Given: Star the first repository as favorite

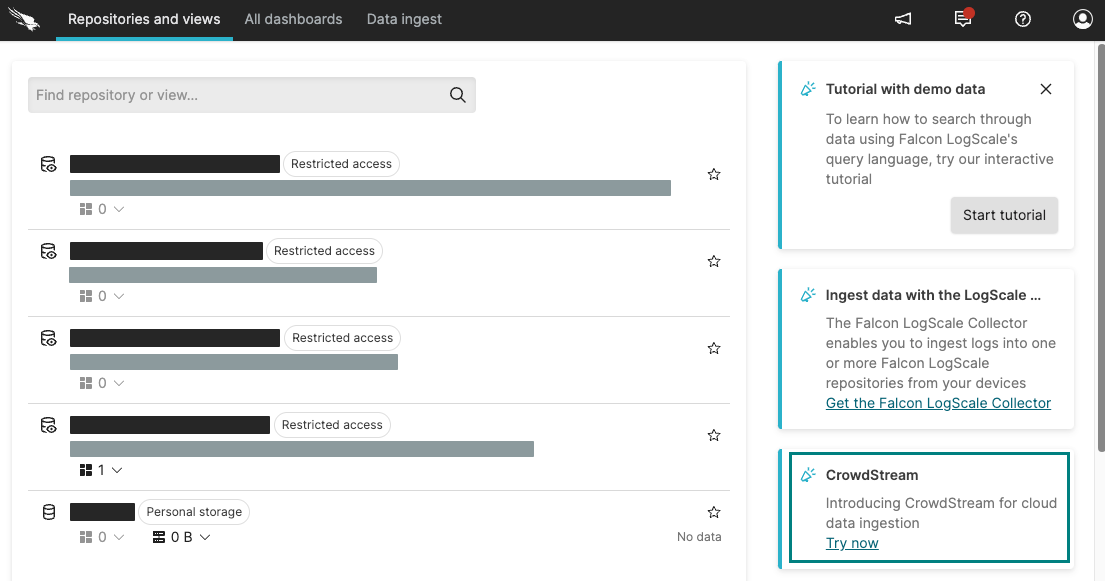Looking at the screenshot, I should (714, 174).
